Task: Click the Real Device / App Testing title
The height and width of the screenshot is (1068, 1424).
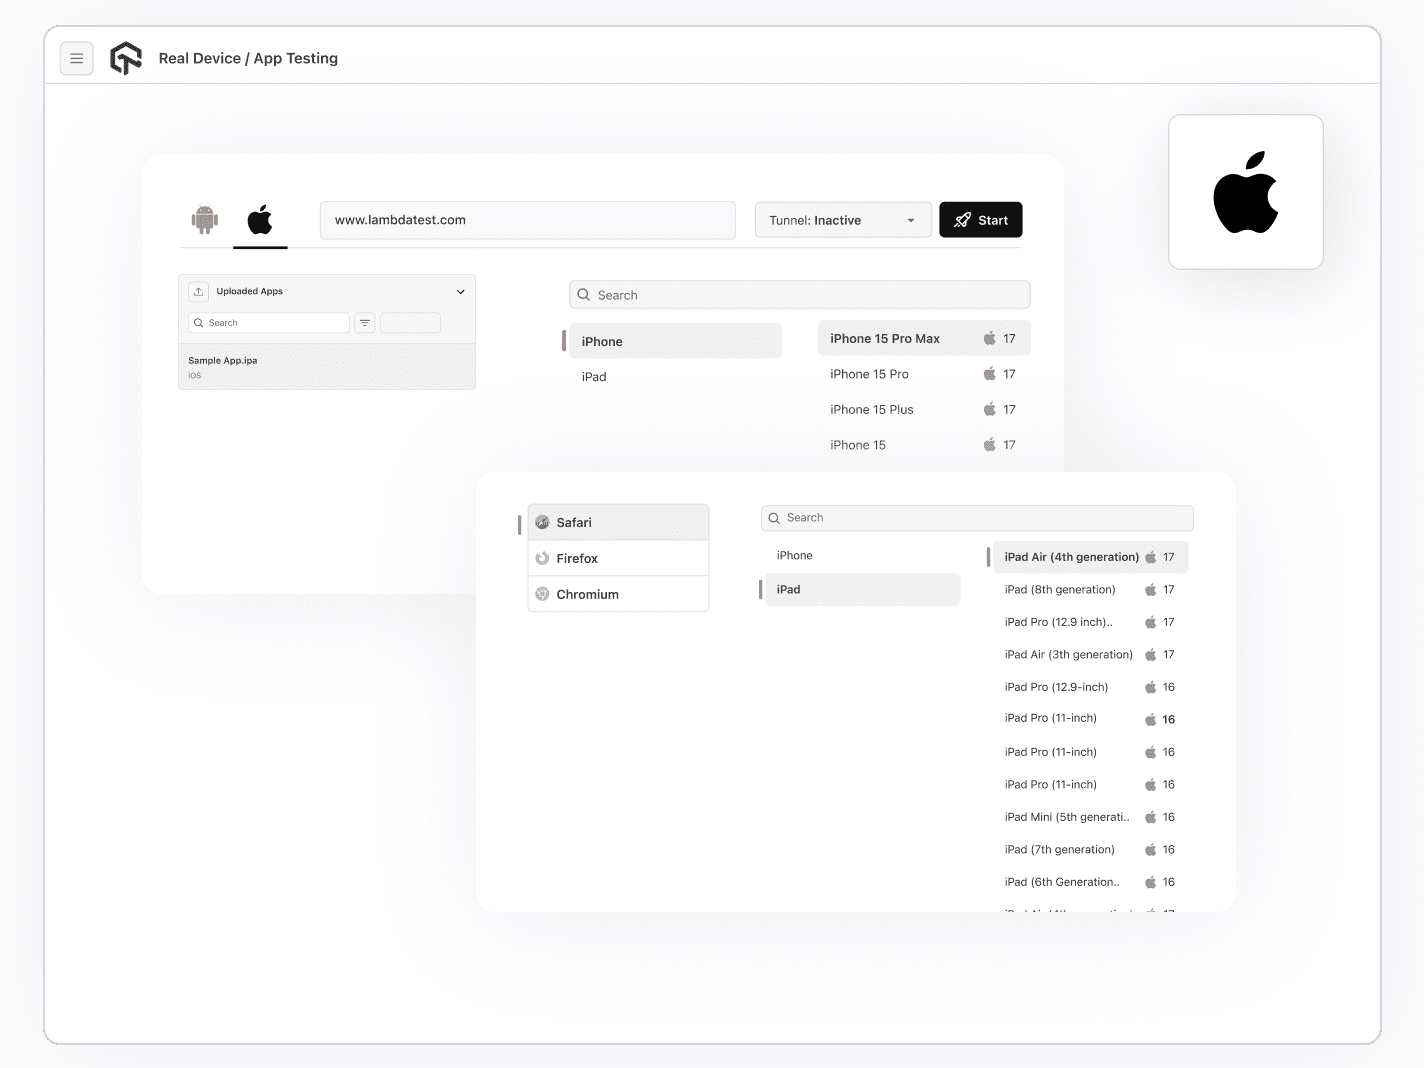Action: pyautogui.click(x=248, y=58)
